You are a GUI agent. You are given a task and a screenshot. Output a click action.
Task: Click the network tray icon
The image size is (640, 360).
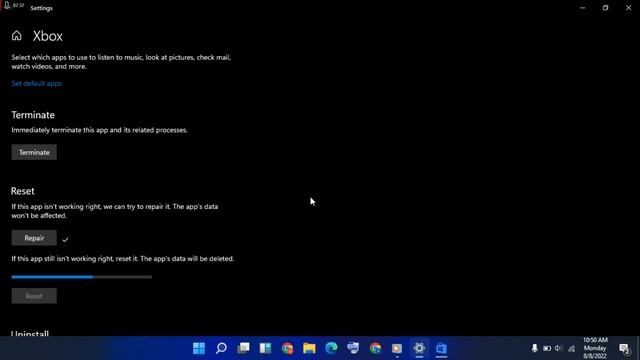coord(571,348)
